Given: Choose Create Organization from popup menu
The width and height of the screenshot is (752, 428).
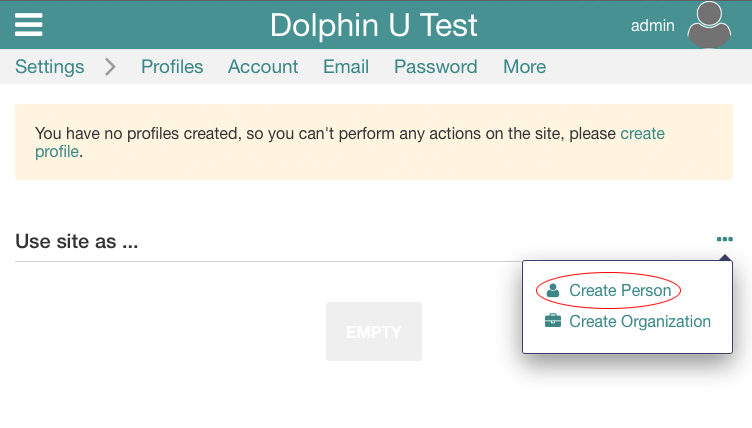Looking at the screenshot, I should click(x=640, y=322).
